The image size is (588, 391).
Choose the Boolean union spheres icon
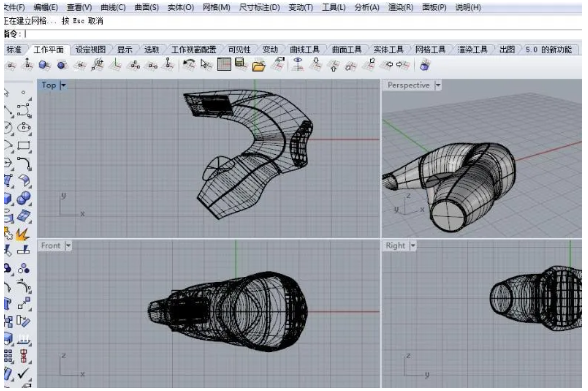(x=24, y=198)
